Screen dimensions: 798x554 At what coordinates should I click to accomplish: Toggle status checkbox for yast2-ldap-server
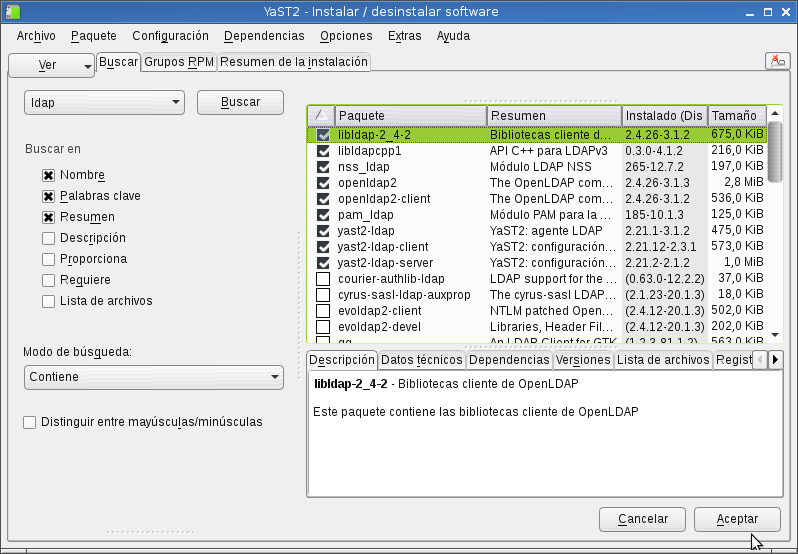pyautogui.click(x=323, y=263)
